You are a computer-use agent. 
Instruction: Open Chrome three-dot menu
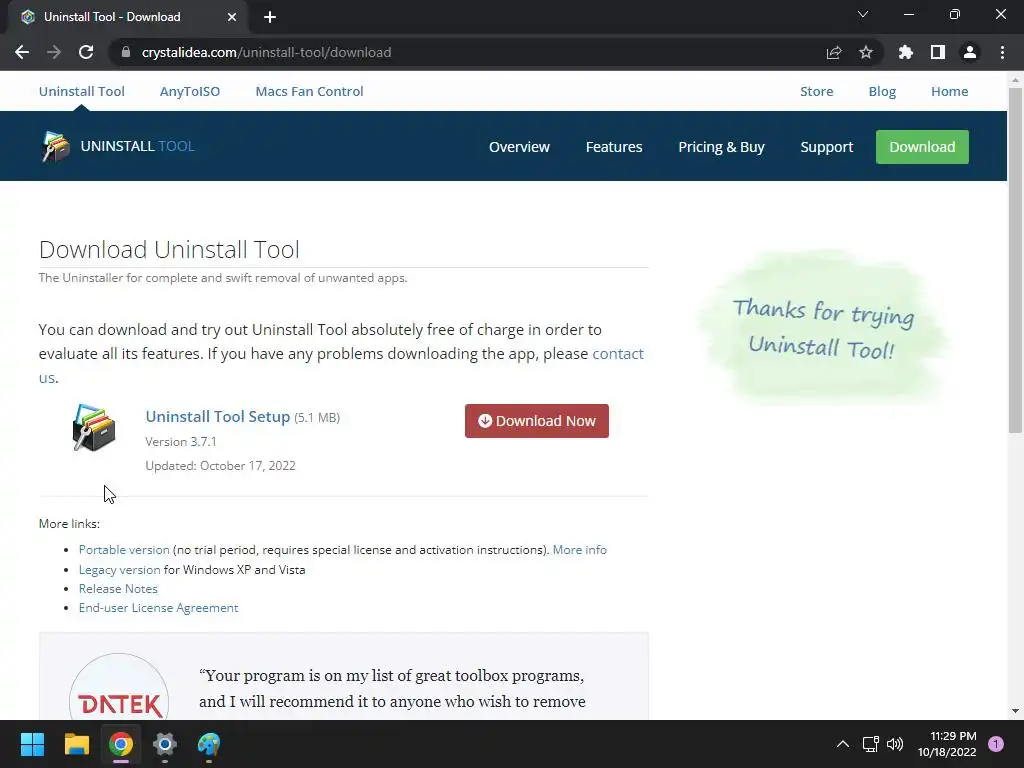tap(1002, 52)
